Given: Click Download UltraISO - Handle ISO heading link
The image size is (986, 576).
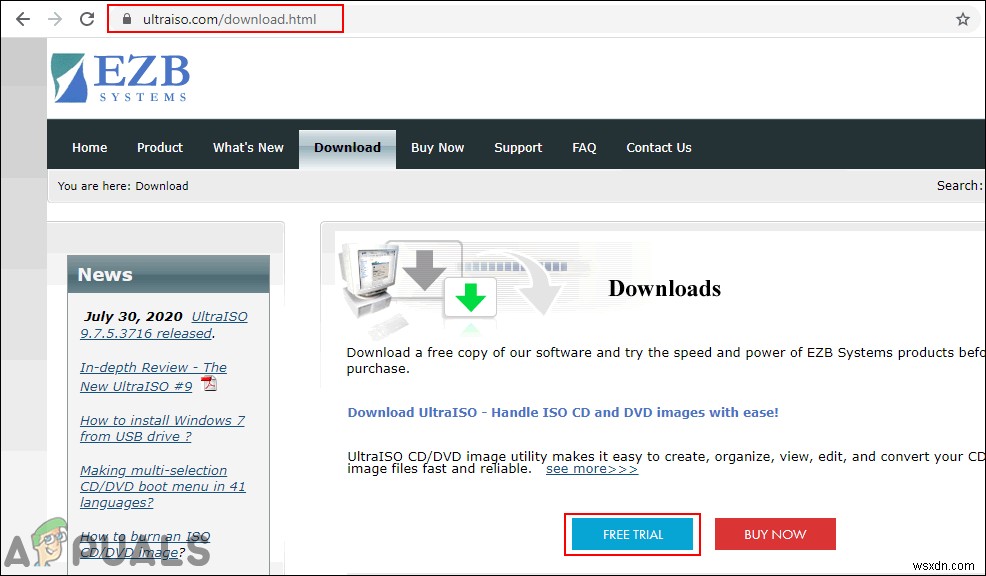Looking at the screenshot, I should pyautogui.click(x=563, y=413).
